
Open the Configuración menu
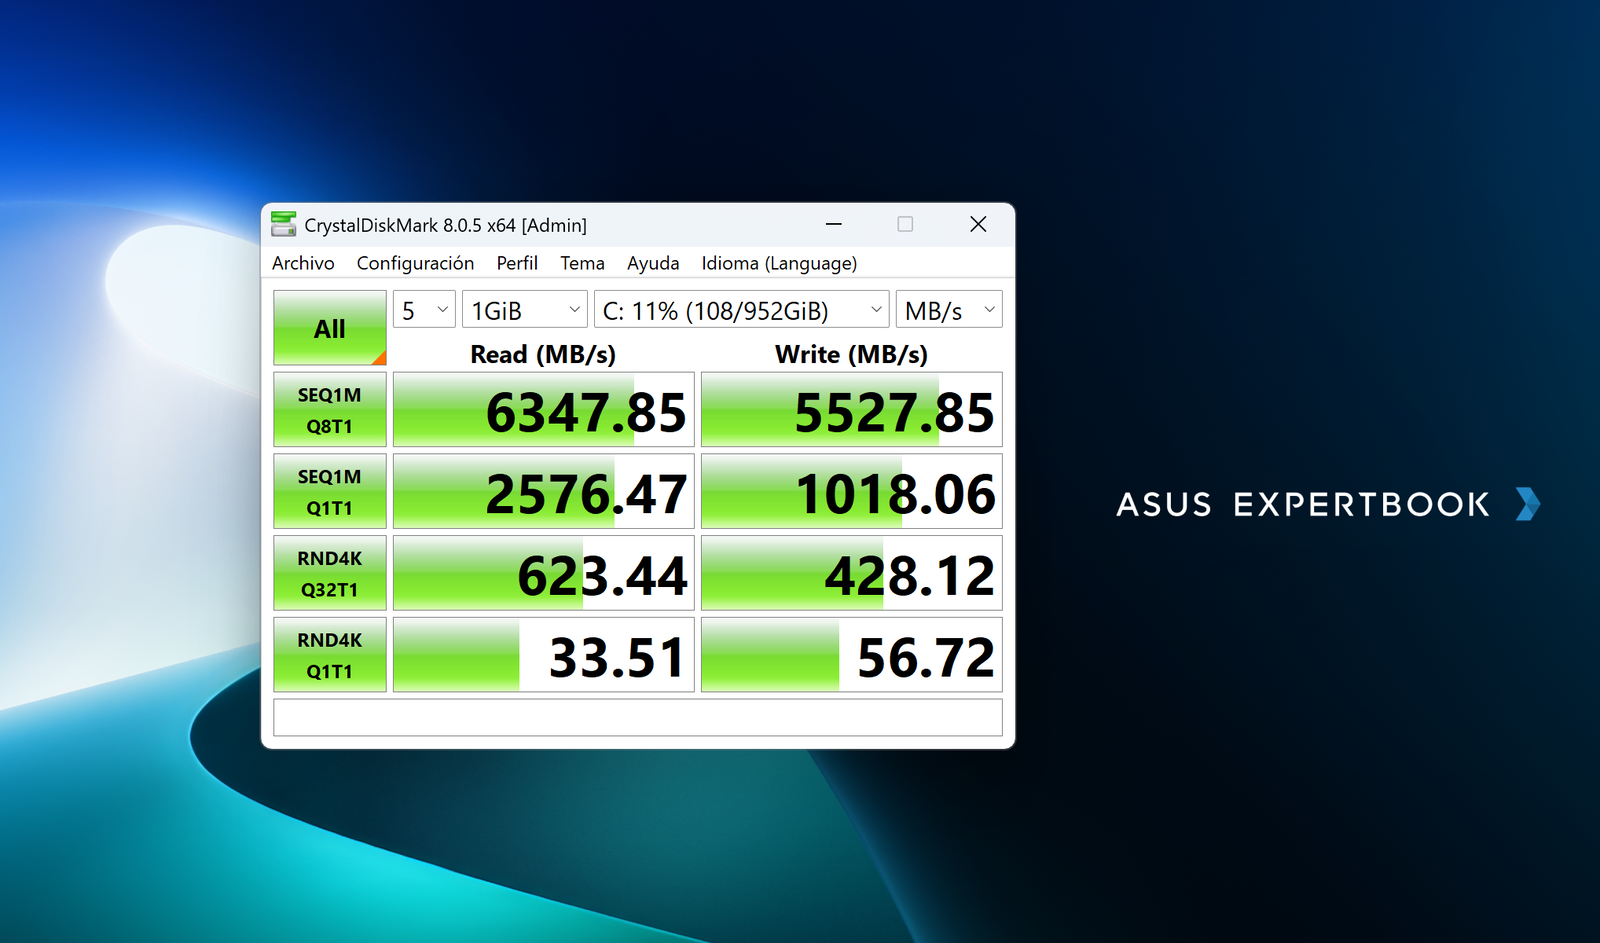pyautogui.click(x=415, y=263)
